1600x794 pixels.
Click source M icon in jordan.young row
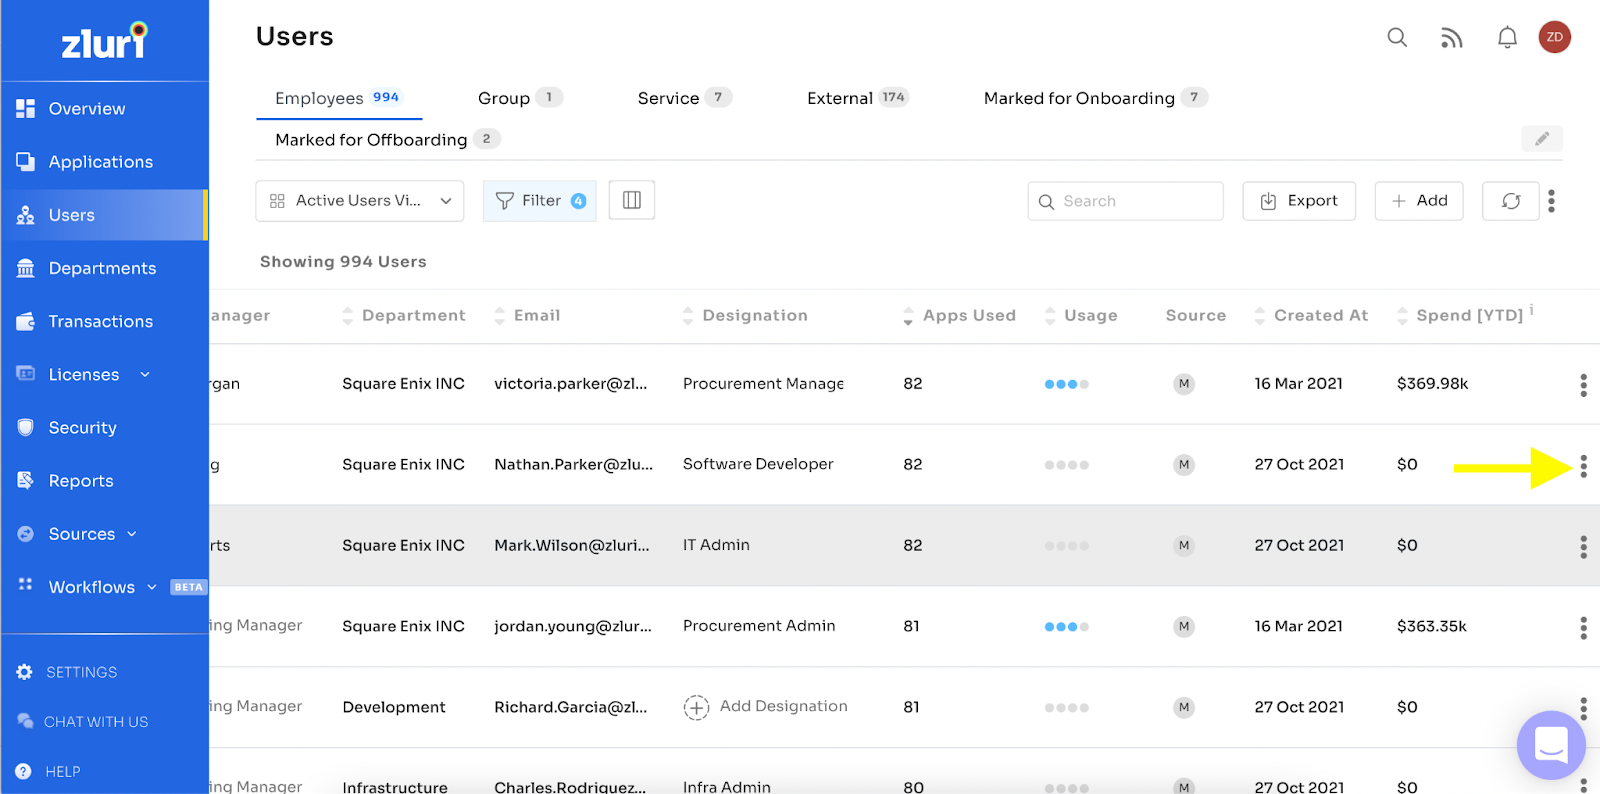pos(1184,627)
